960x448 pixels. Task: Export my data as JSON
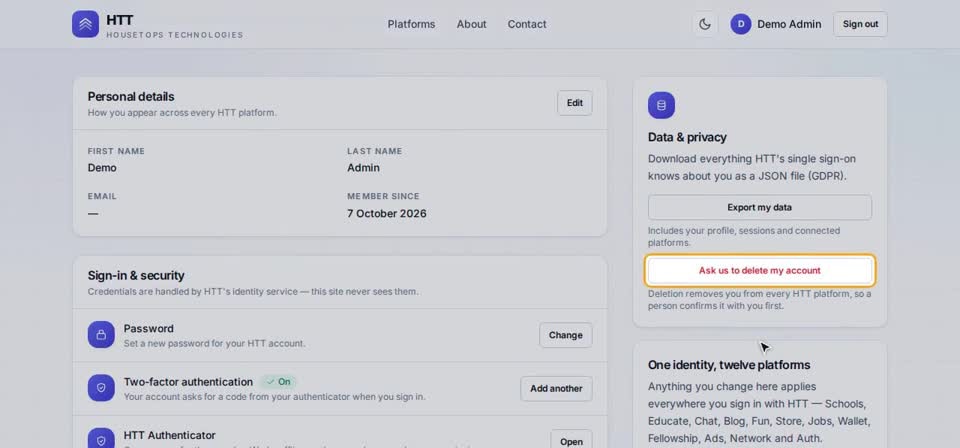(x=759, y=207)
